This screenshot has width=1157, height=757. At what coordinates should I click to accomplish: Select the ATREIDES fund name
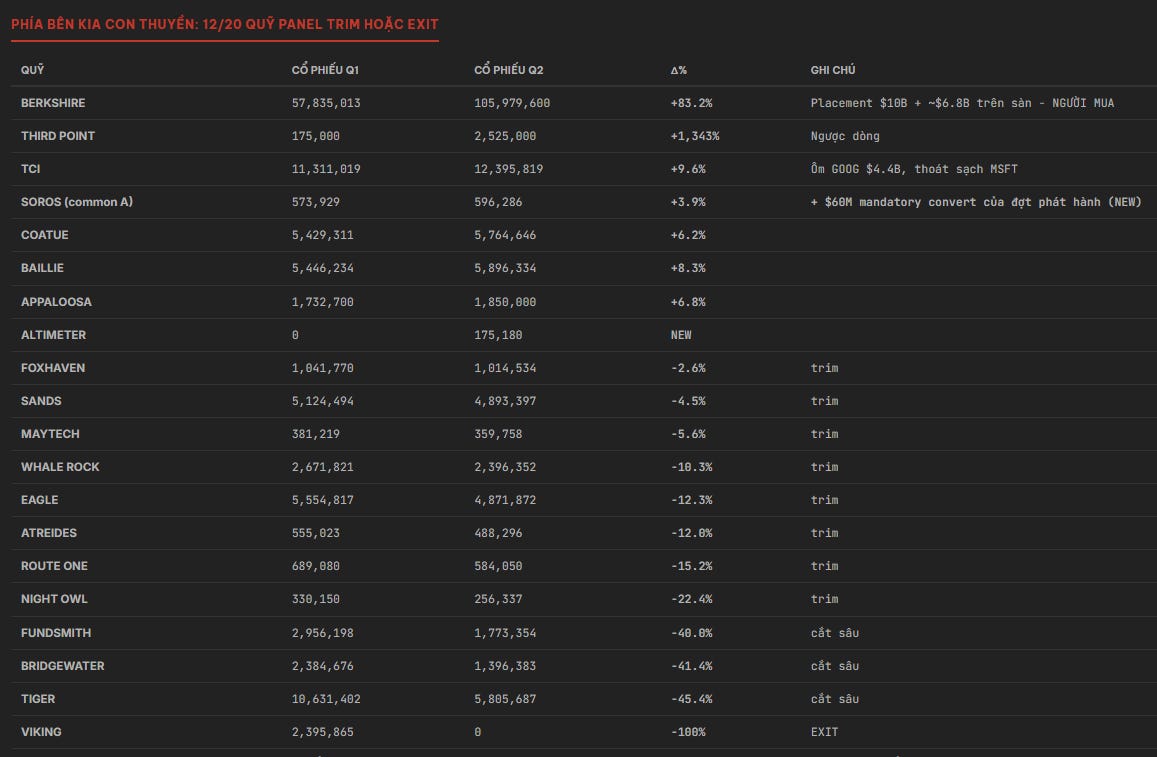tap(49, 533)
